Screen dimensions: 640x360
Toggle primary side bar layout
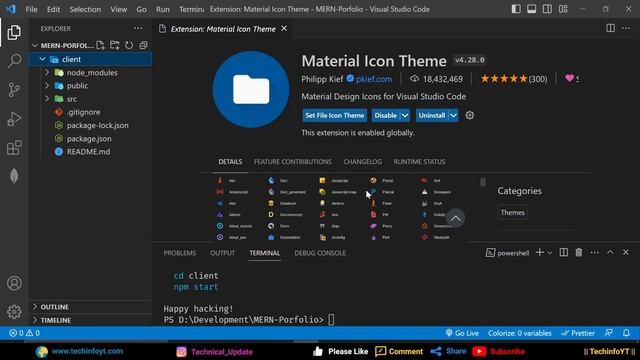click(516, 9)
